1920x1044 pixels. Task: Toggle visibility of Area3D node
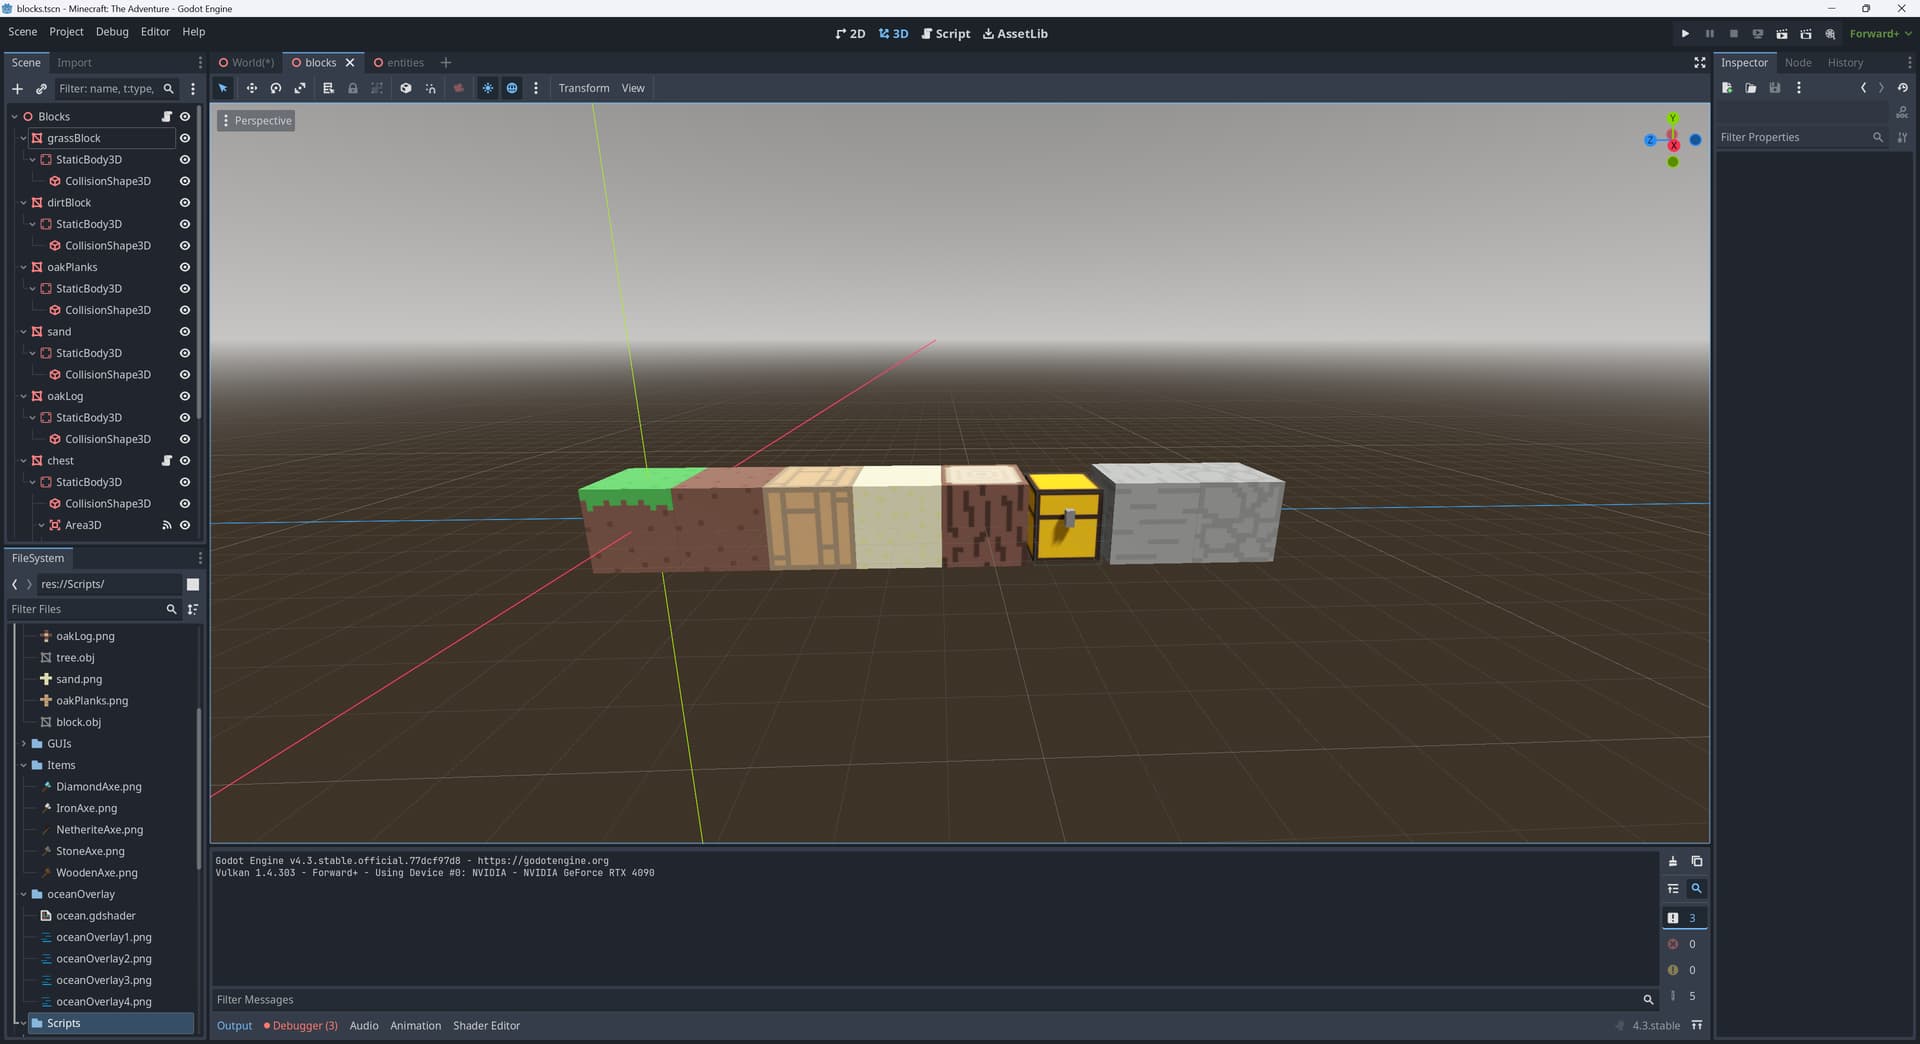click(x=185, y=525)
